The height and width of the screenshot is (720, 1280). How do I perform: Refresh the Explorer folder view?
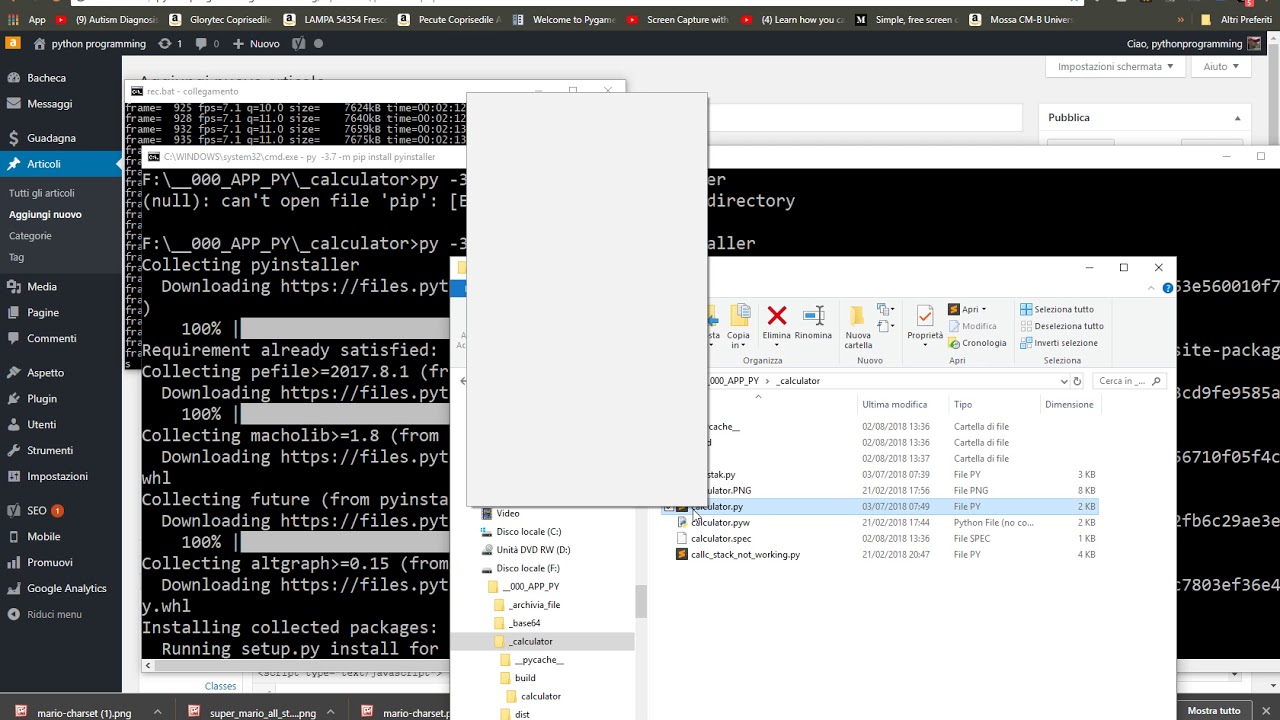coord(1077,381)
